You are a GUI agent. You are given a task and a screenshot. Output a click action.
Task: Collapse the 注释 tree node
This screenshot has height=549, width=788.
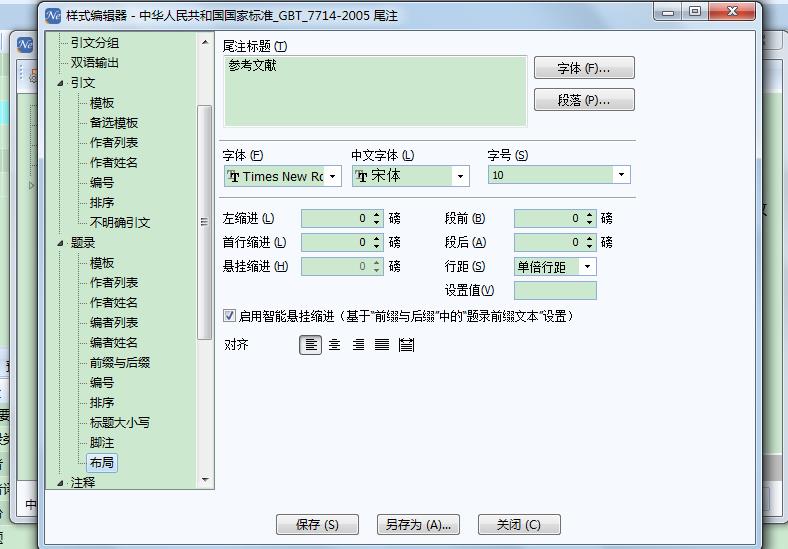click(x=60, y=483)
